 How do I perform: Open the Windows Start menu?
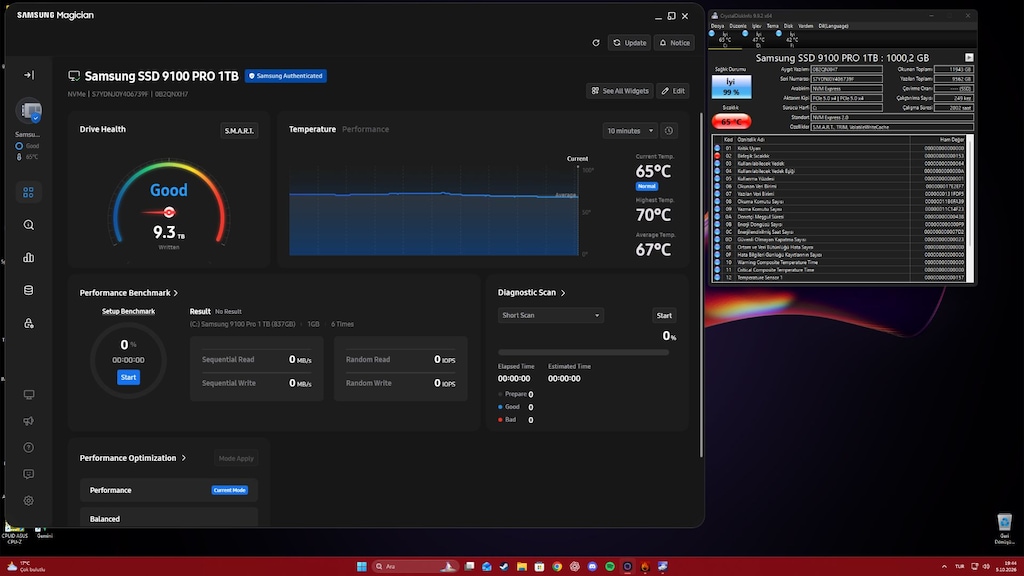tap(361, 566)
